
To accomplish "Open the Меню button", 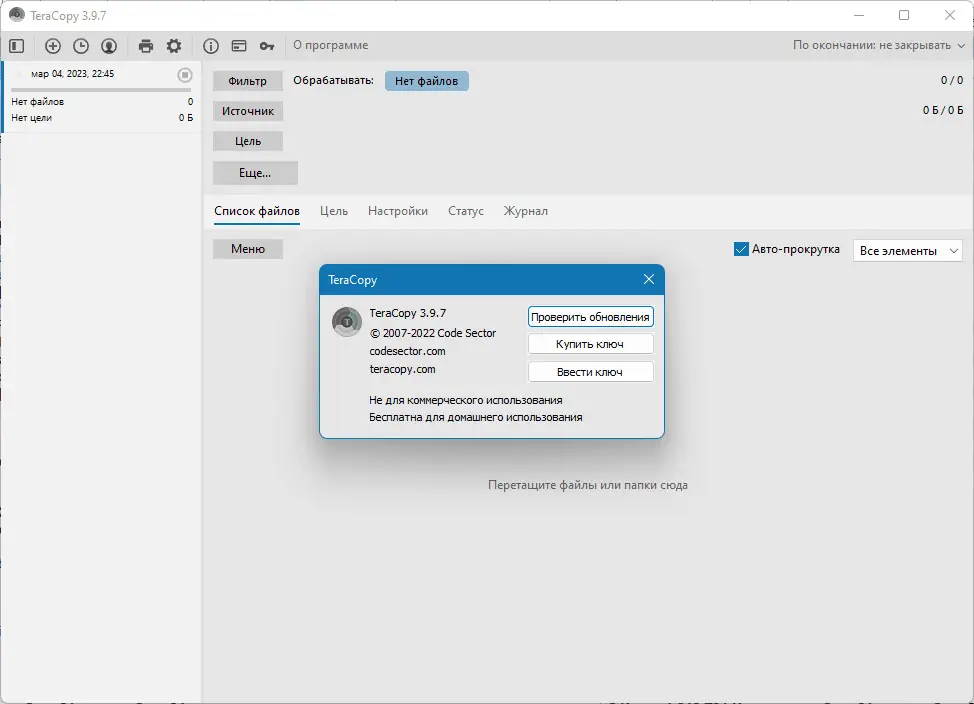I will [248, 249].
